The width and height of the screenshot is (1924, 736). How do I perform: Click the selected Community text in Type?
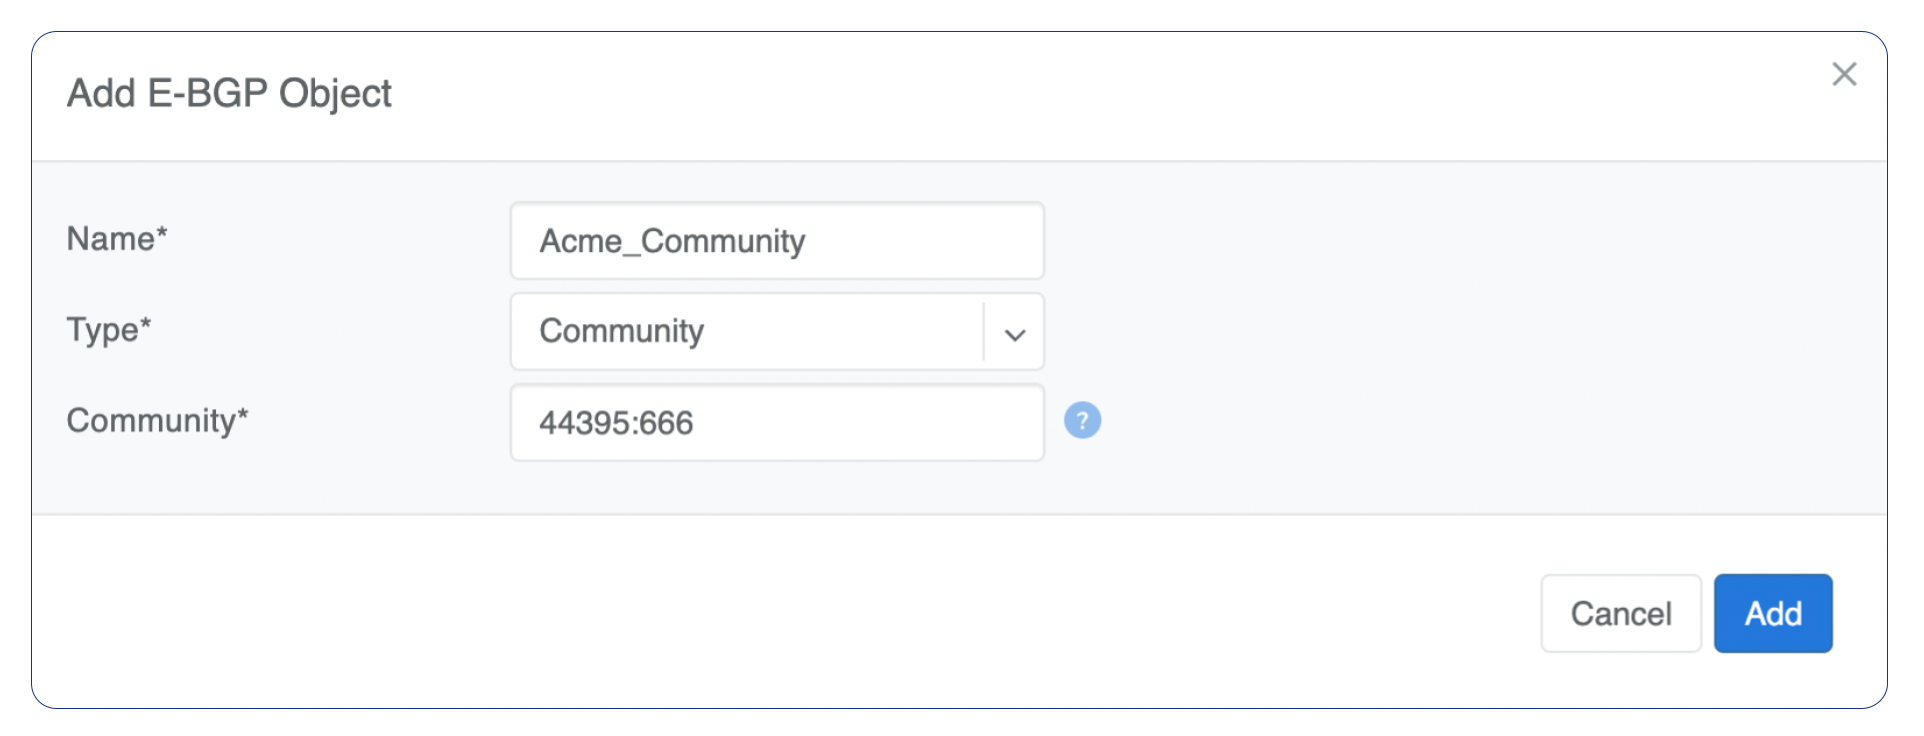point(621,331)
